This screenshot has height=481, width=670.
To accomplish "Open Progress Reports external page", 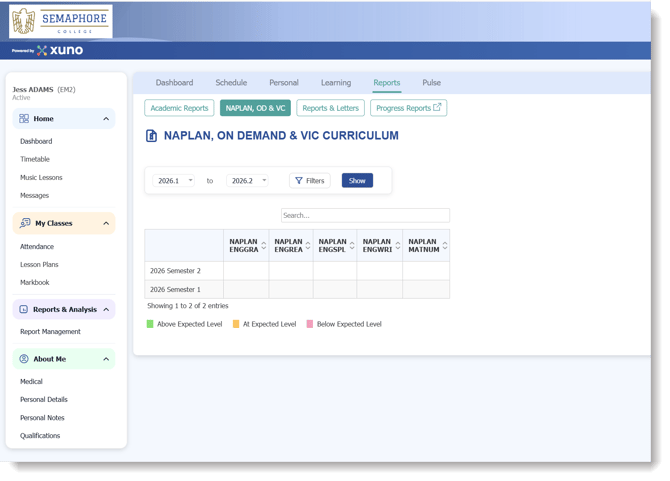I will point(408,108).
